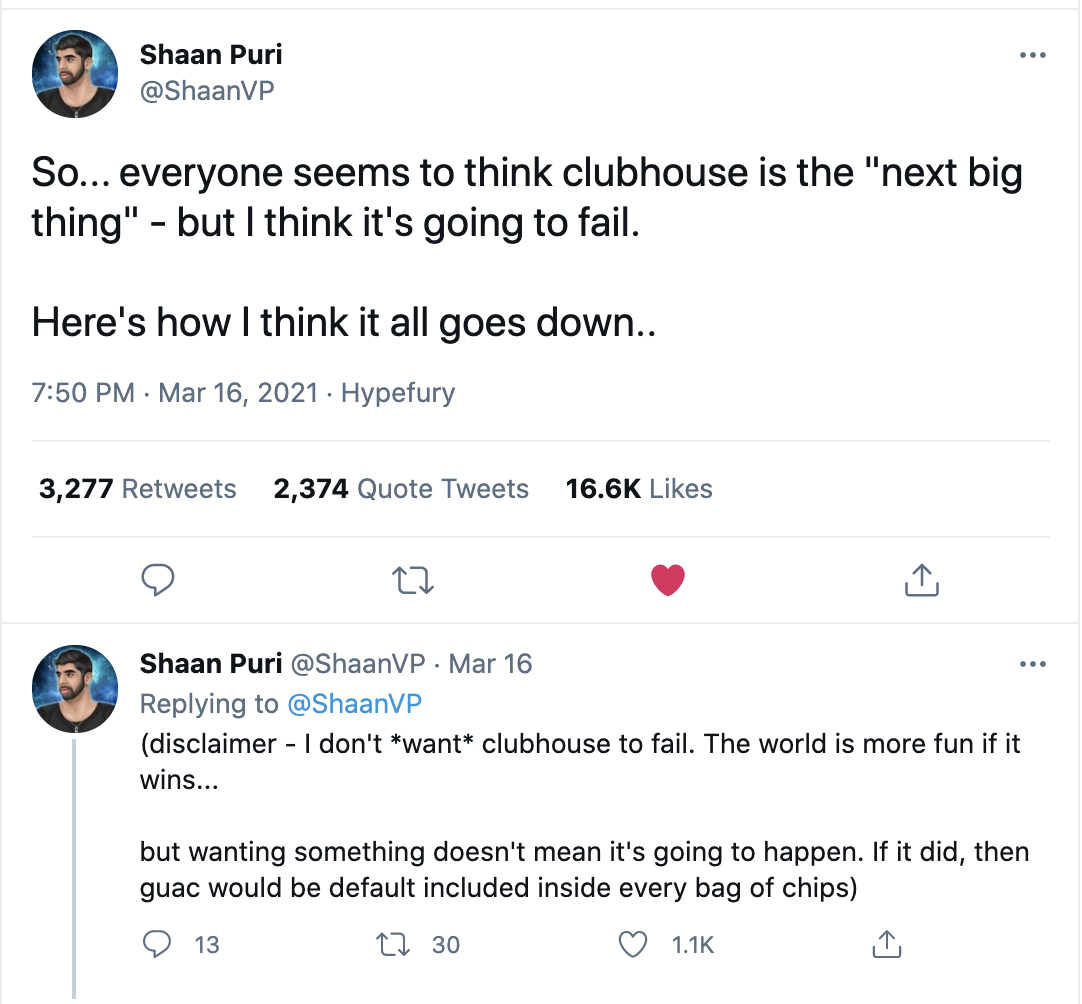This screenshot has width=1082, height=1004.
Task: Reply to the disclaimer tweet with 13 replies
Action: (x=158, y=944)
